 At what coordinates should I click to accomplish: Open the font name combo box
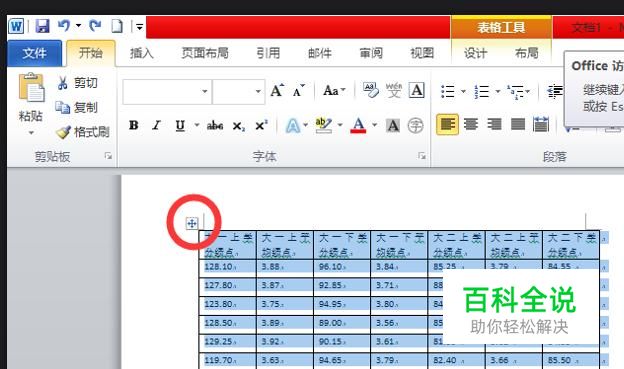[167, 92]
